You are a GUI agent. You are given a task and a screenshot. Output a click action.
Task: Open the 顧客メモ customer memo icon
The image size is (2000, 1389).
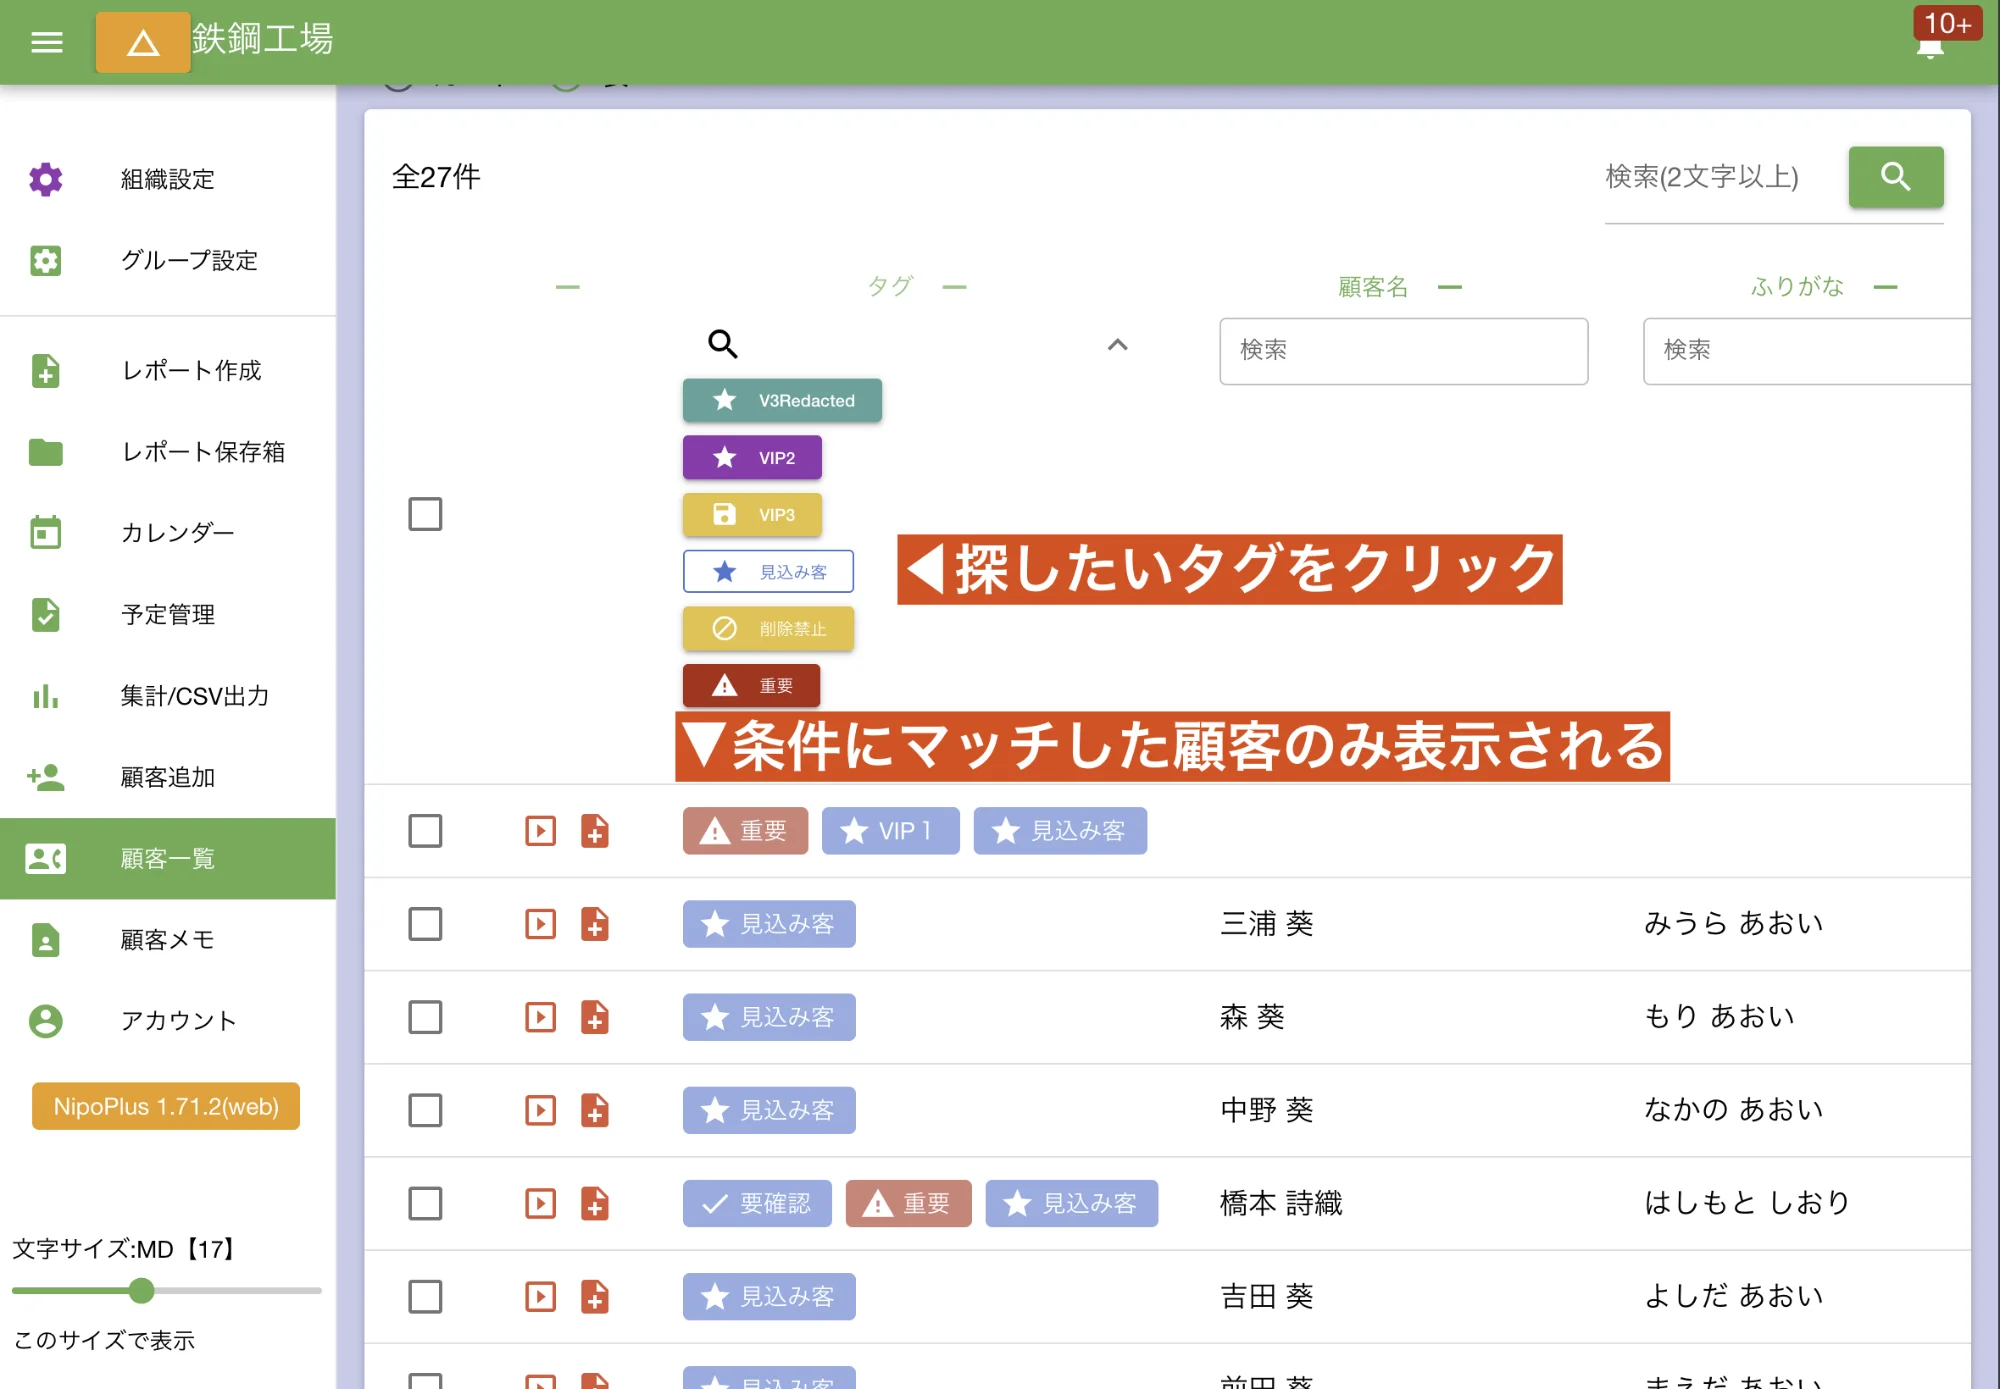[x=45, y=940]
